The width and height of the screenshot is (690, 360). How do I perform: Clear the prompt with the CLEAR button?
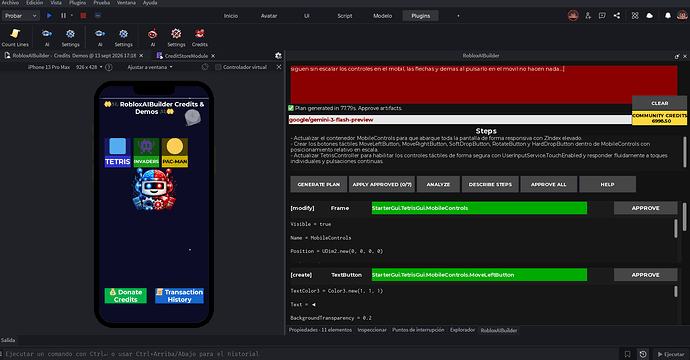tap(659, 103)
